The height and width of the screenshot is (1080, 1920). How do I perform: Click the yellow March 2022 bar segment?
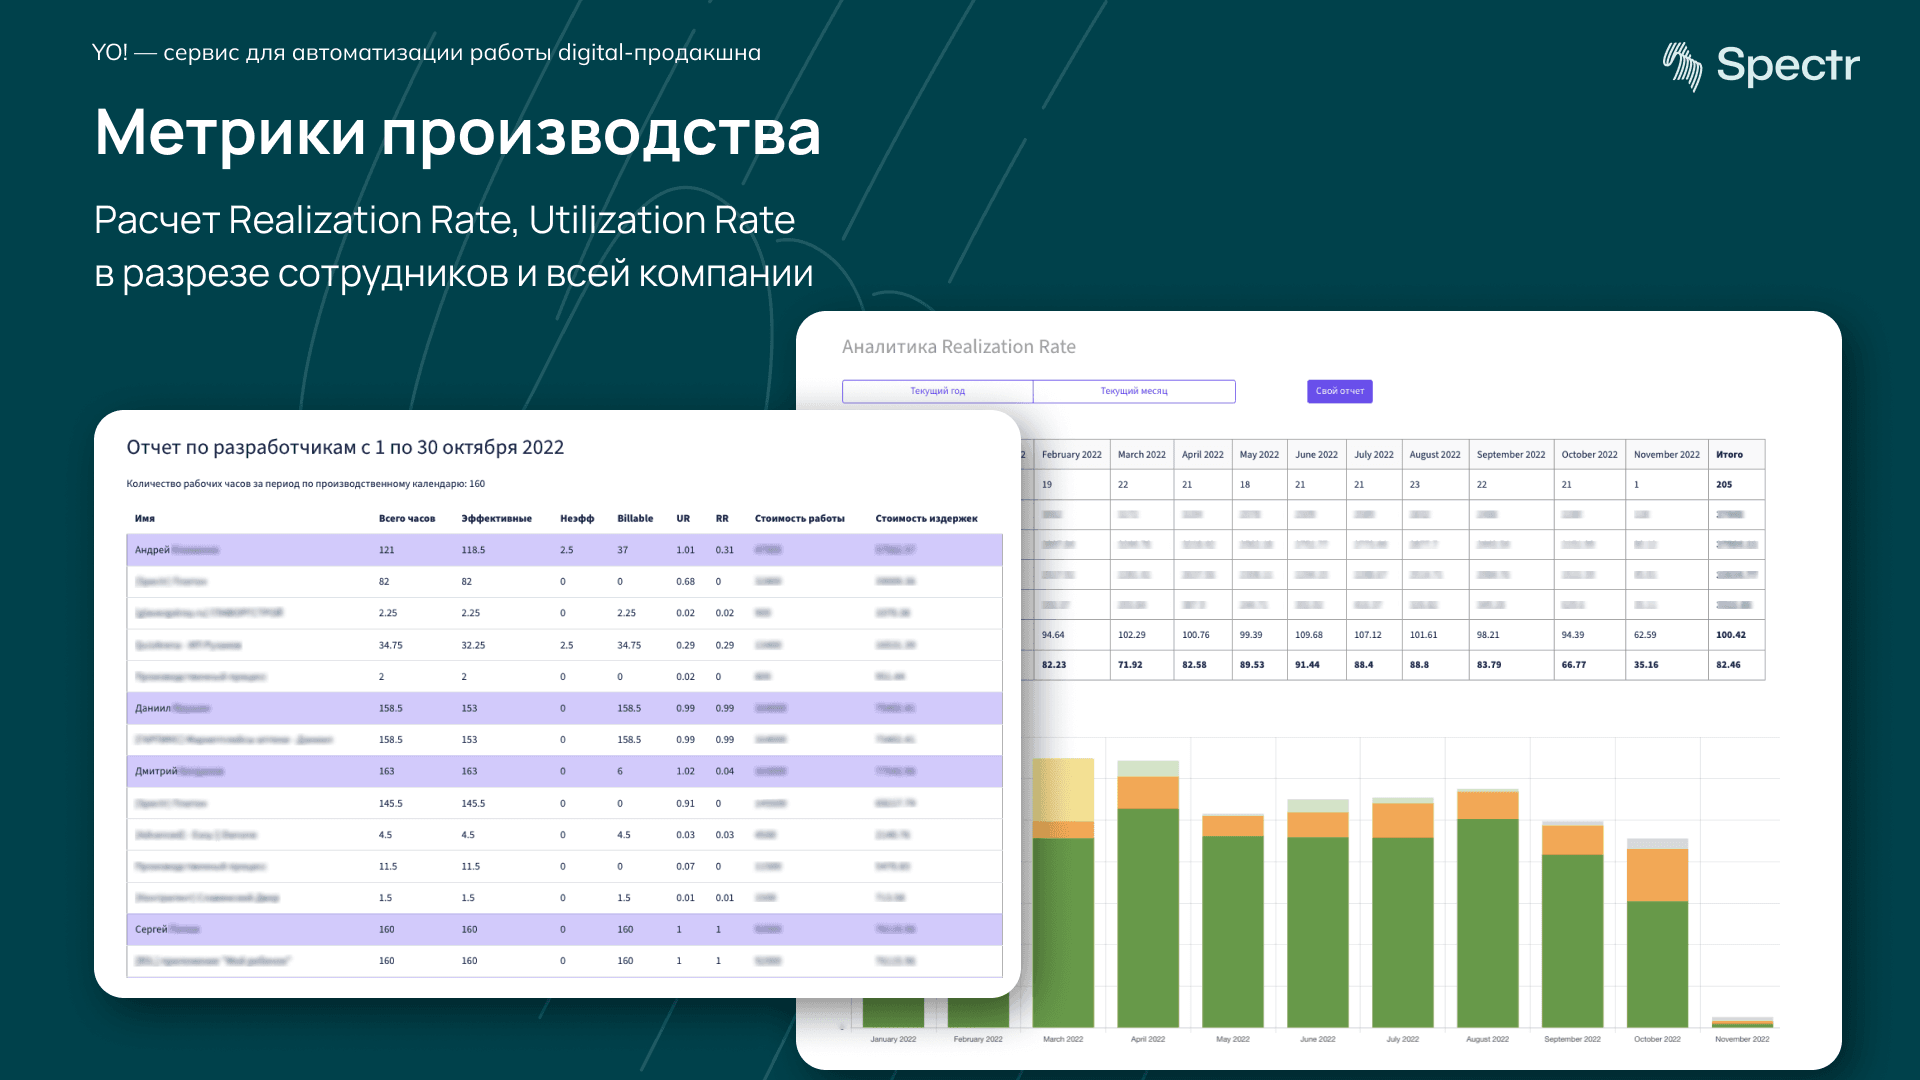[1063, 789]
